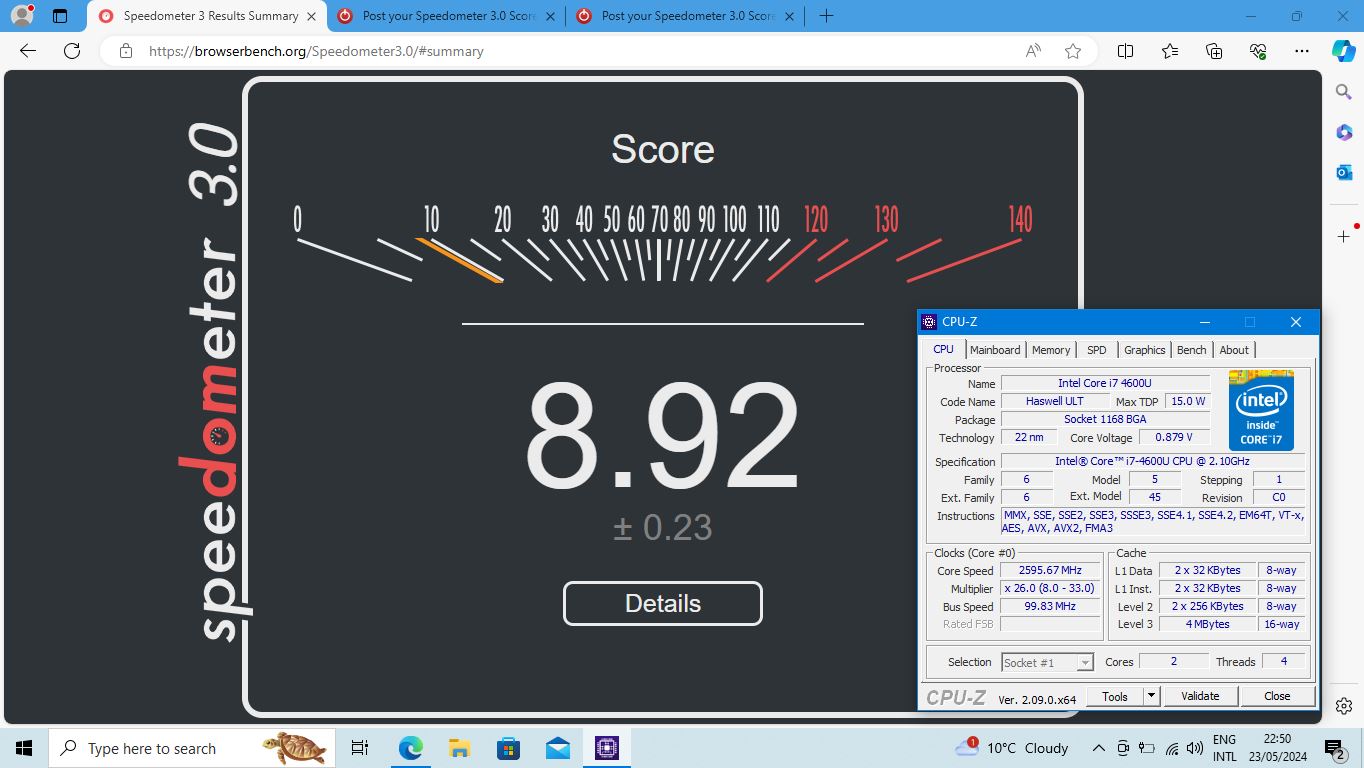Open clock showing 22:50 date
The width and height of the screenshot is (1364, 768).
(x=1277, y=748)
